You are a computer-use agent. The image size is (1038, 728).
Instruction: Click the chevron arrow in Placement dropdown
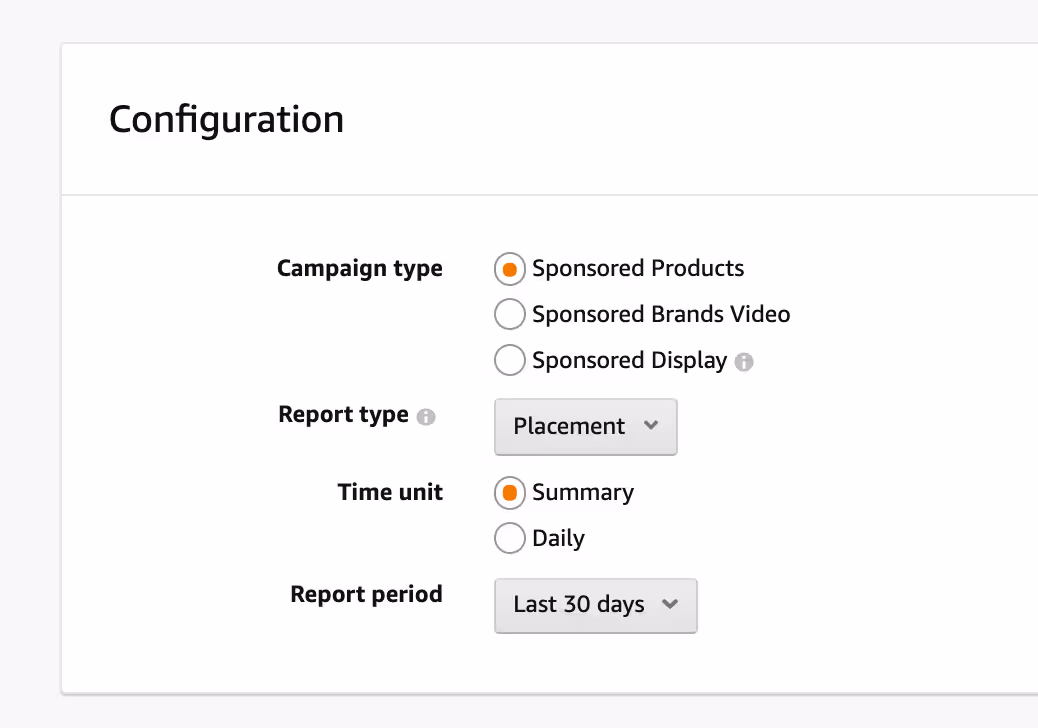click(x=651, y=425)
